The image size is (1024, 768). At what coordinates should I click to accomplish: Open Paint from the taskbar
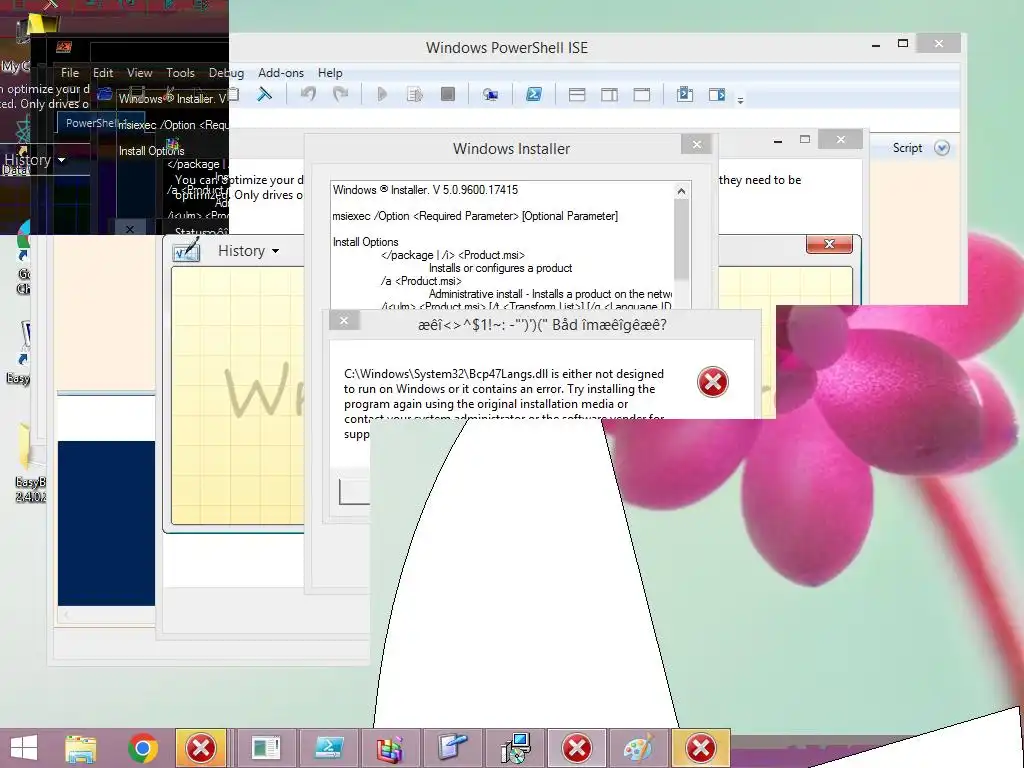639,748
